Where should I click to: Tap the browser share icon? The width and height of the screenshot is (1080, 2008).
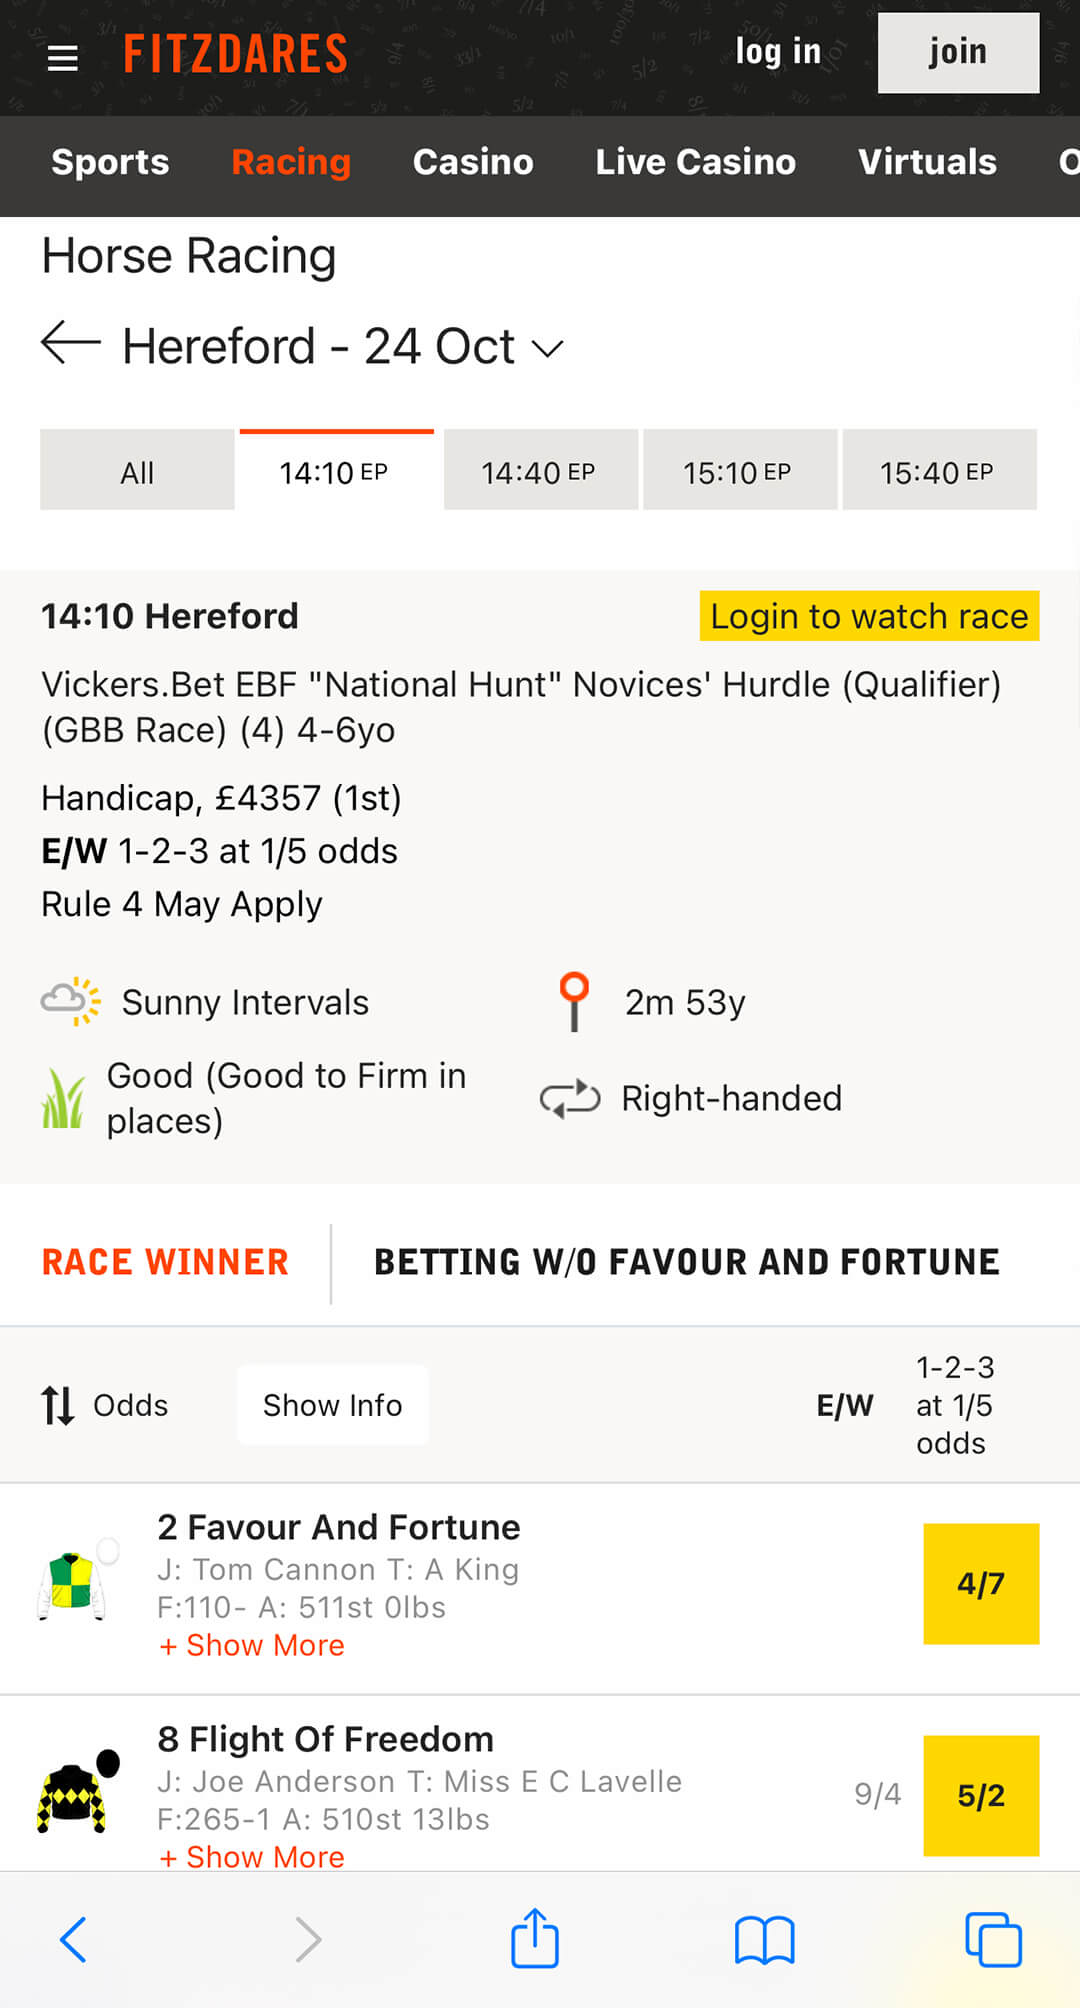[x=535, y=1938]
